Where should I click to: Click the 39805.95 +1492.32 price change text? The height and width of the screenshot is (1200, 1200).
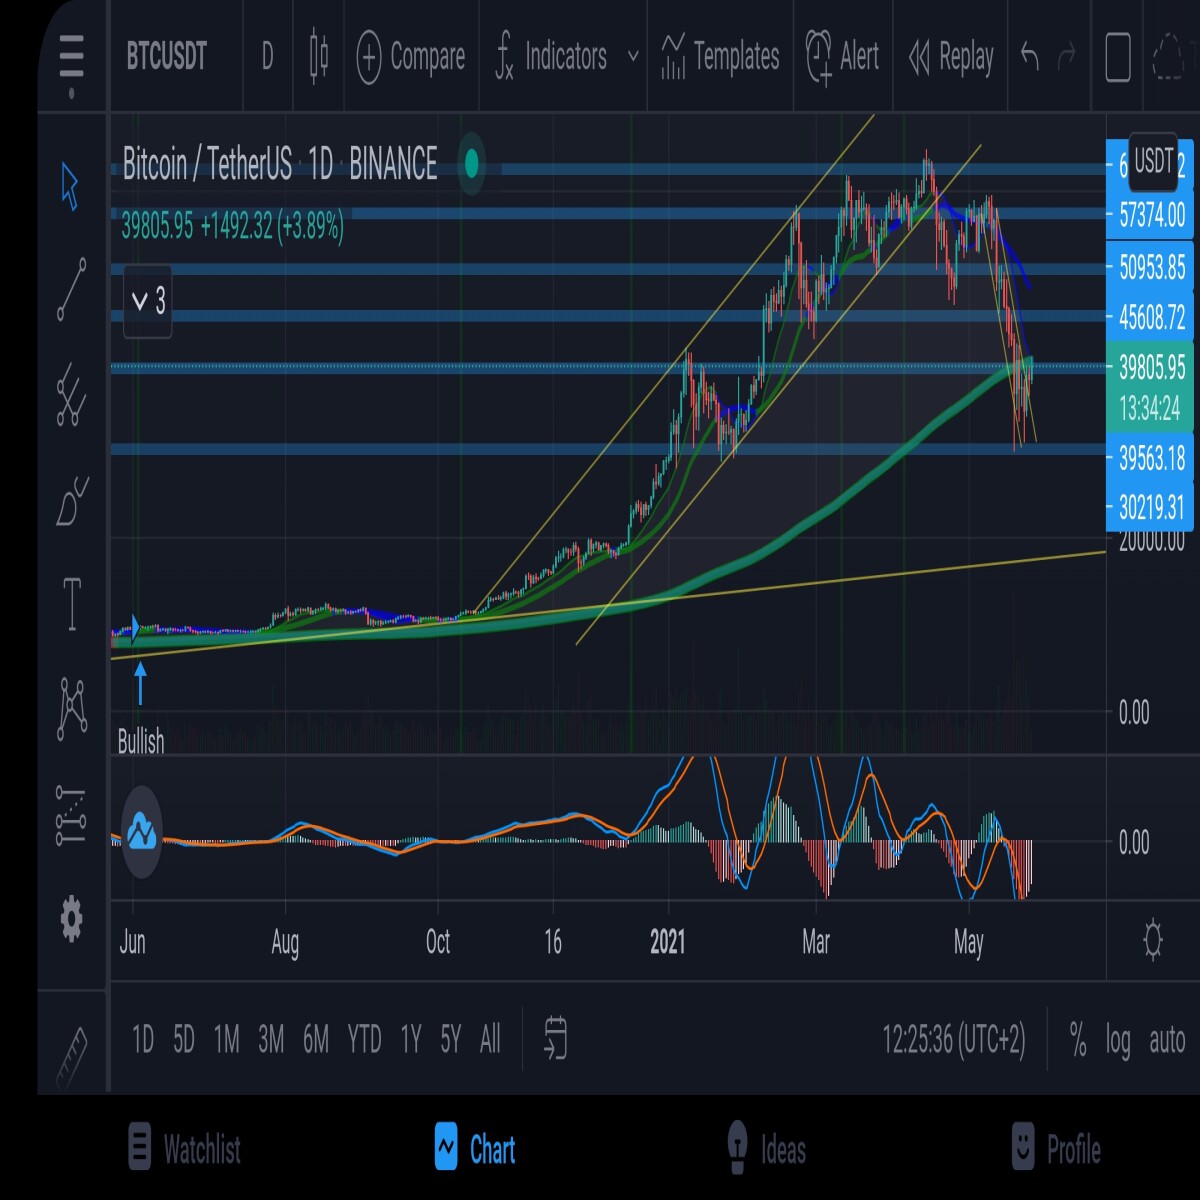(x=232, y=226)
